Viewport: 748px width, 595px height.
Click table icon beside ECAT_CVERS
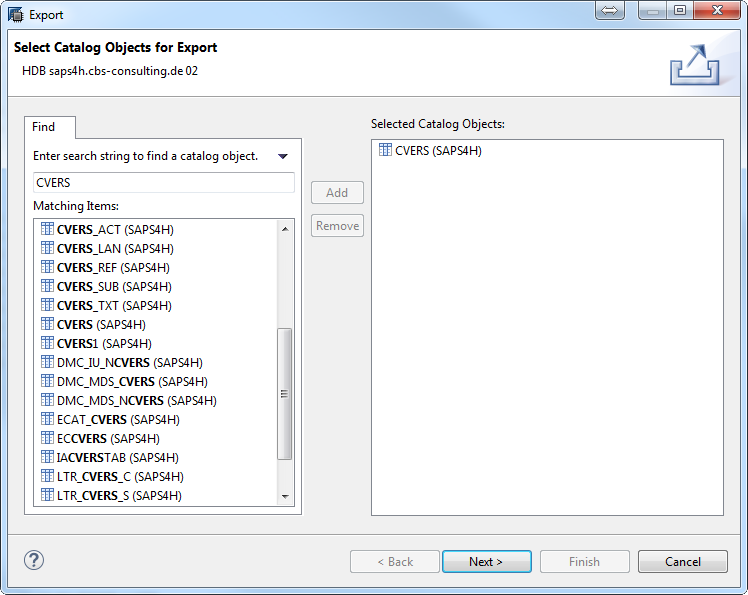(47, 419)
